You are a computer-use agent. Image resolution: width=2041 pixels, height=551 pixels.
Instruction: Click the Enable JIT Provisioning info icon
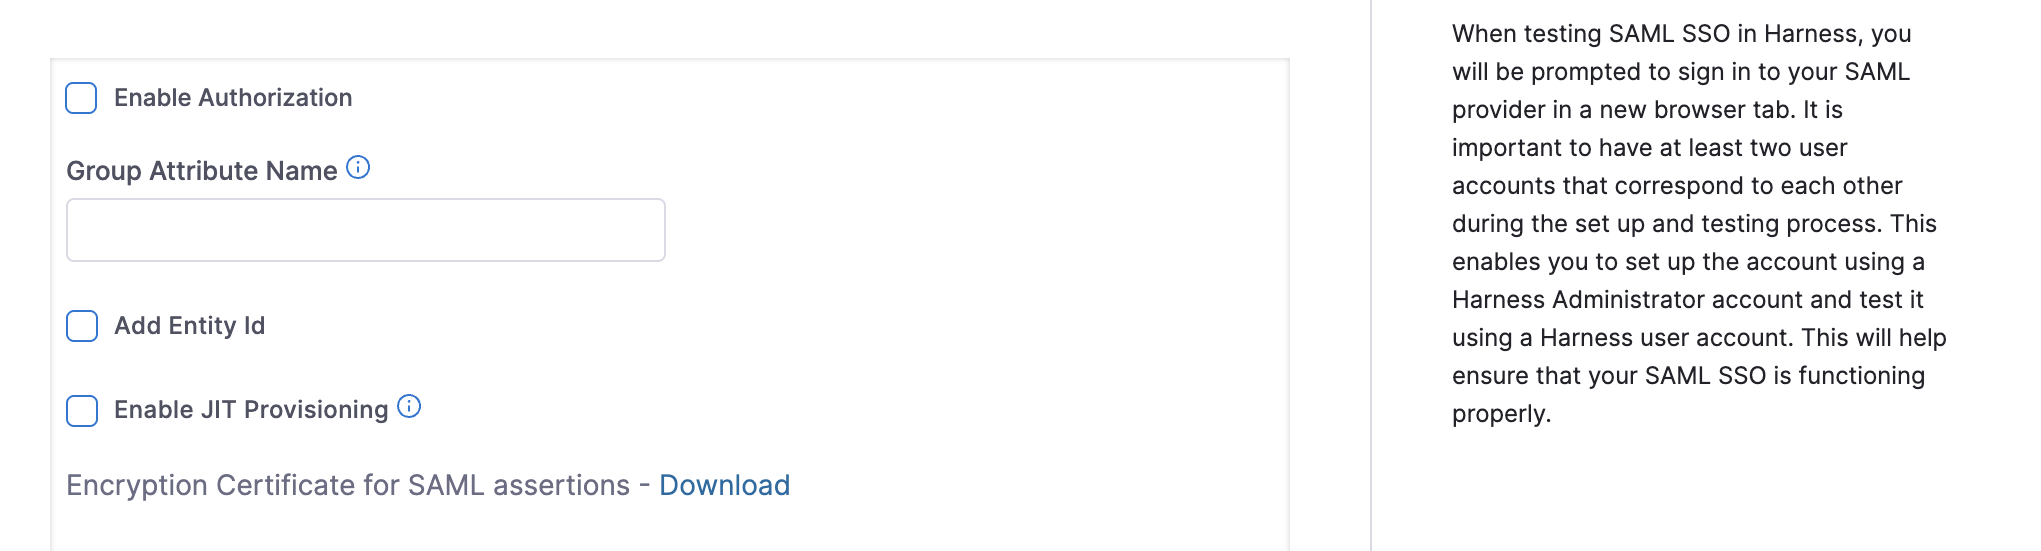[409, 406]
